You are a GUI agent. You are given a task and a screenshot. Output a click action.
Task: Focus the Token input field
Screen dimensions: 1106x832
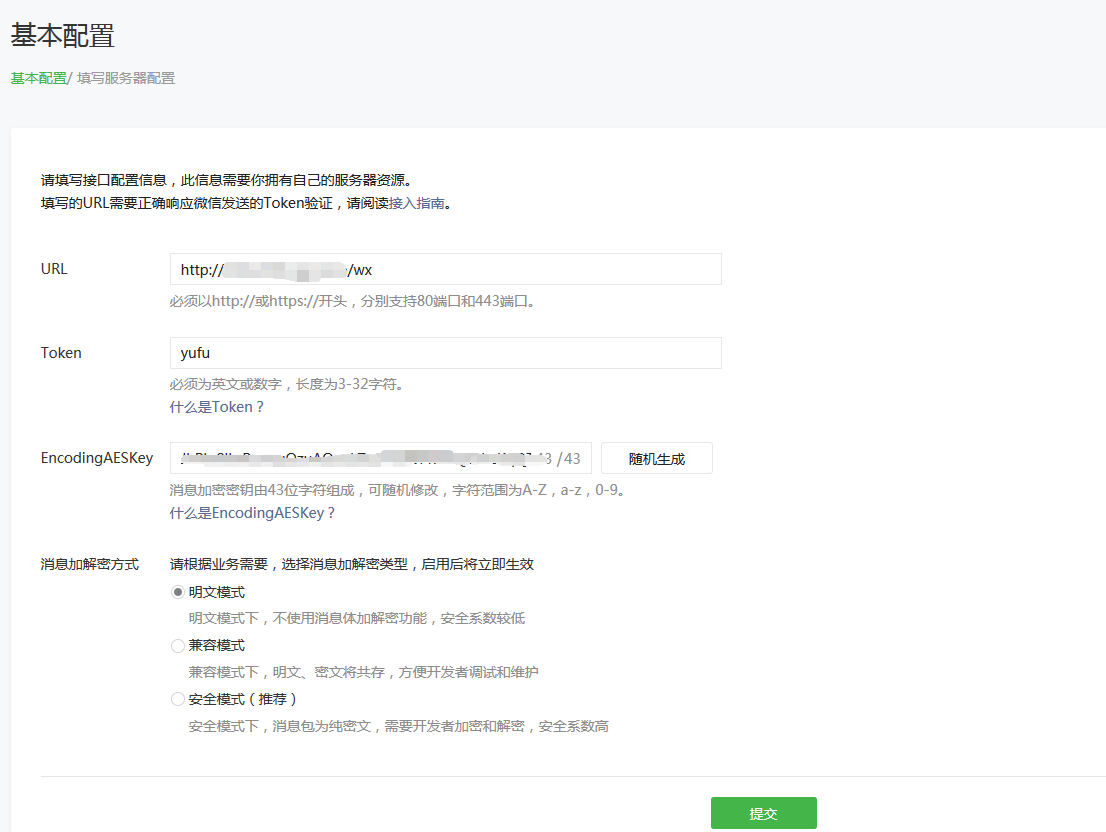click(446, 353)
